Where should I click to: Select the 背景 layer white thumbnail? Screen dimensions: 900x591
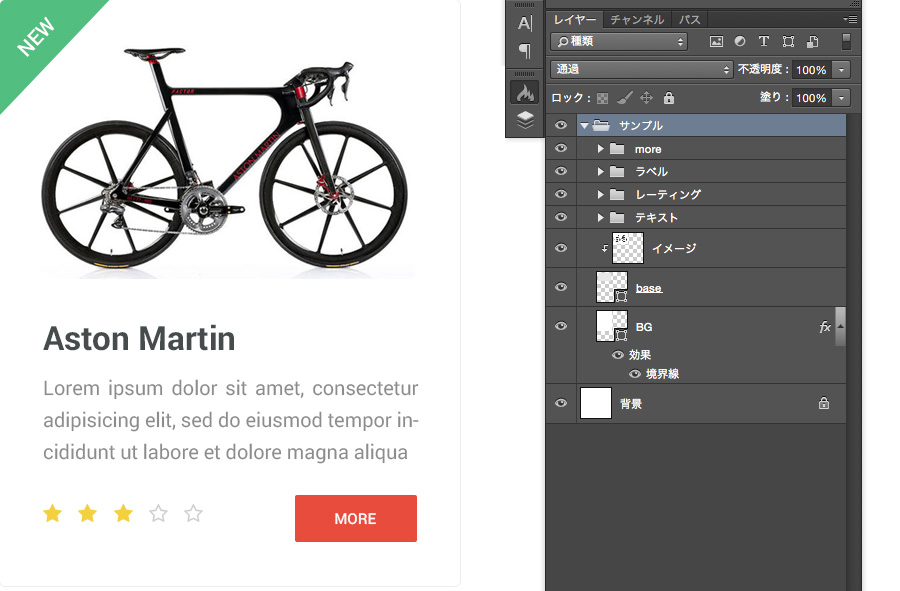(x=596, y=403)
